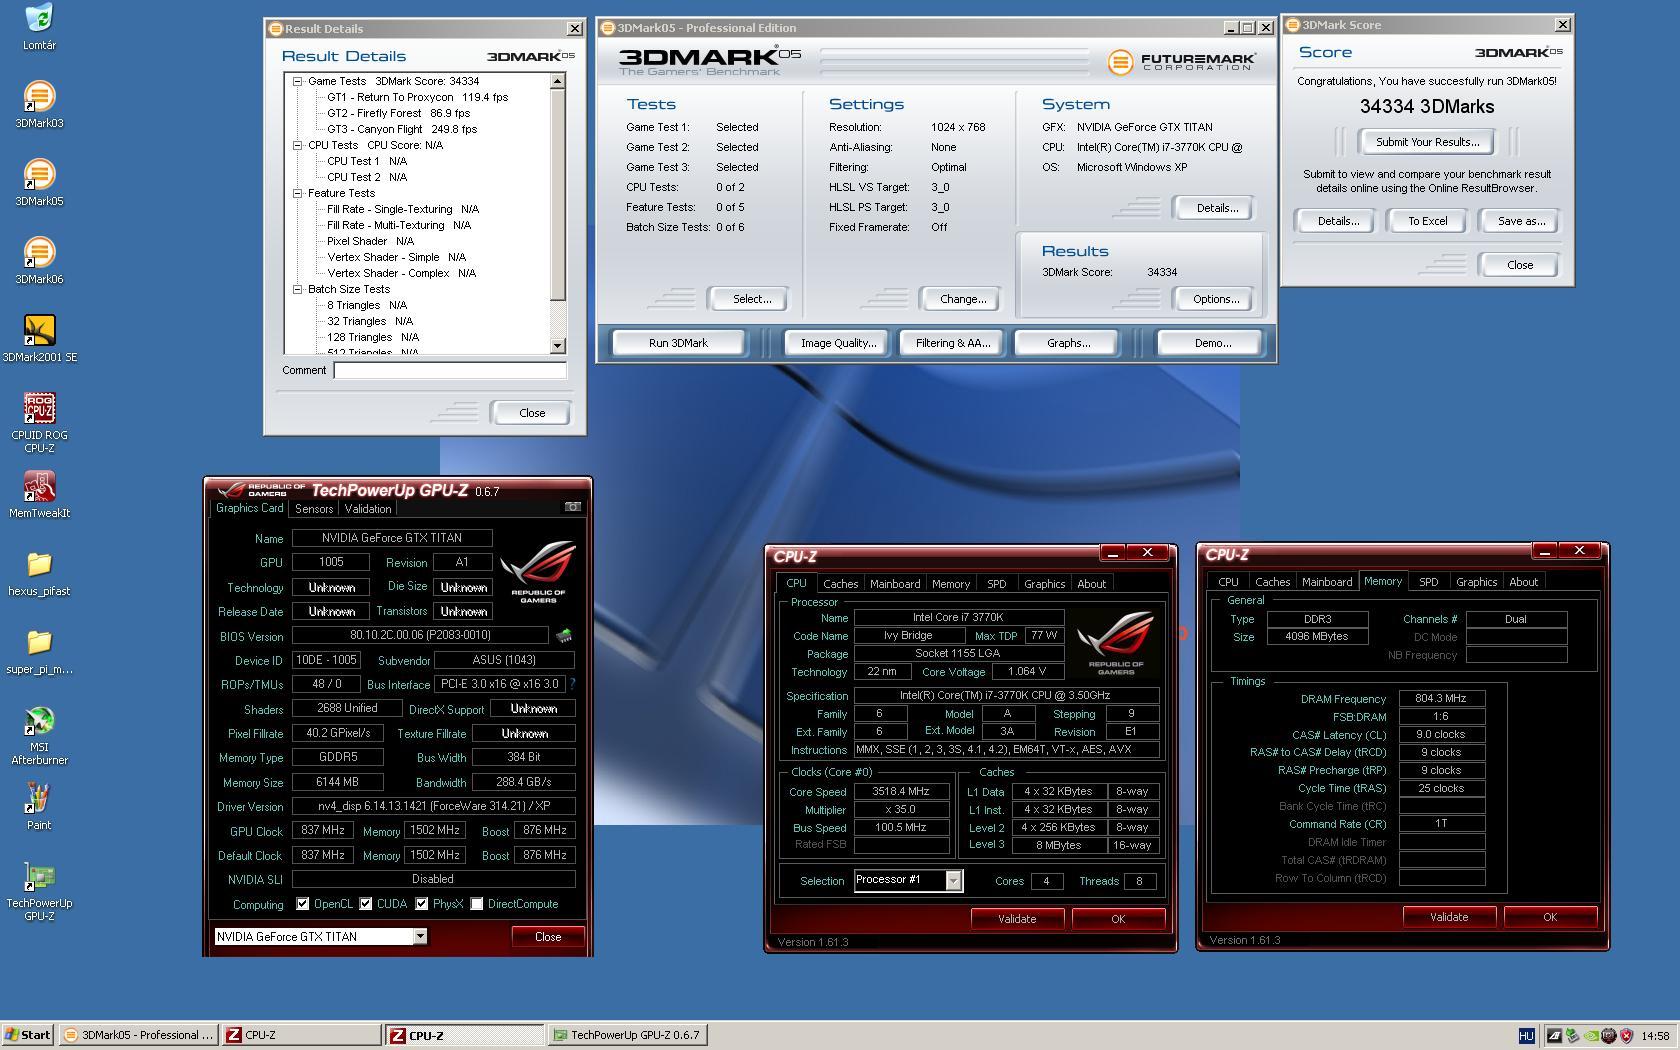The width and height of the screenshot is (1680, 1050).
Task: Click the system tray clock showing 14:58
Action: click(1655, 1036)
